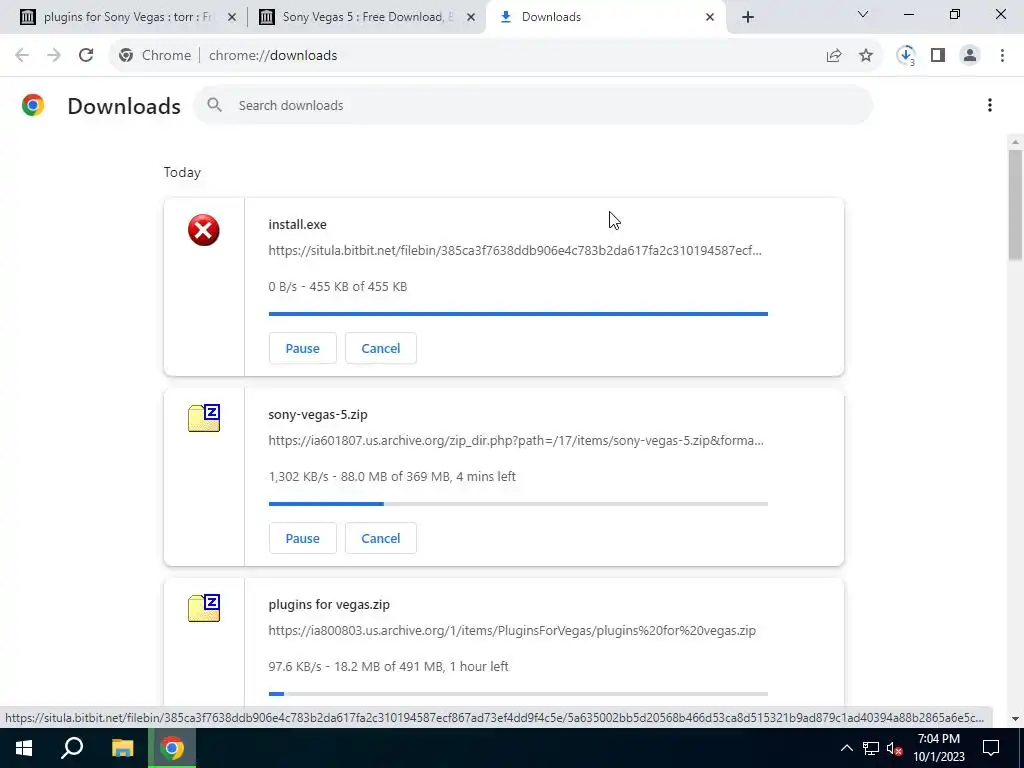The width and height of the screenshot is (1024, 768).
Task: Open the Chrome profile avatar menu
Action: (970, 56)
